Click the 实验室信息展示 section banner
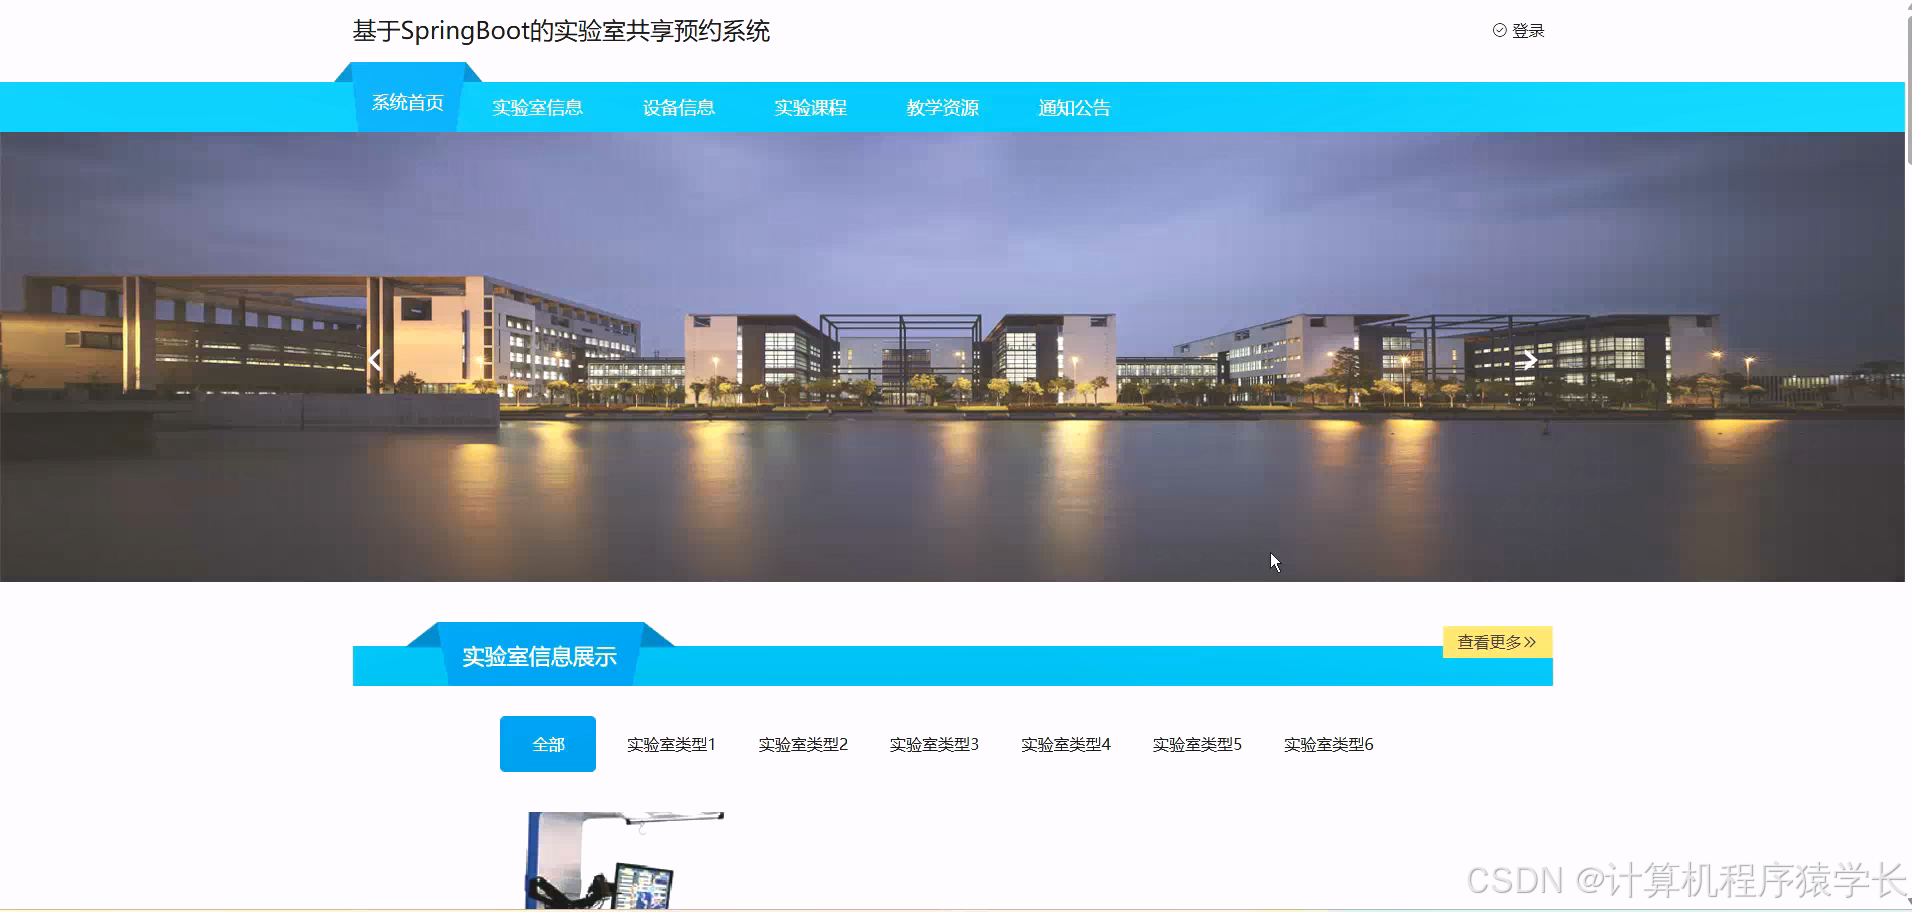Image resolution: width=1912 pixels, height=912 pixels. pyautogui.click(x=539, y=657)
